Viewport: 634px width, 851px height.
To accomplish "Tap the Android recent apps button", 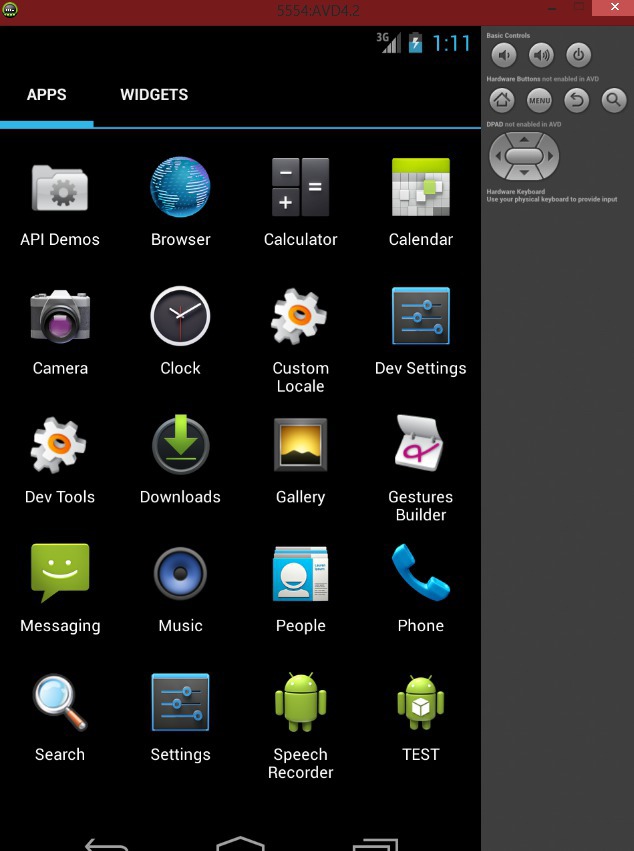I will point(375,844).
